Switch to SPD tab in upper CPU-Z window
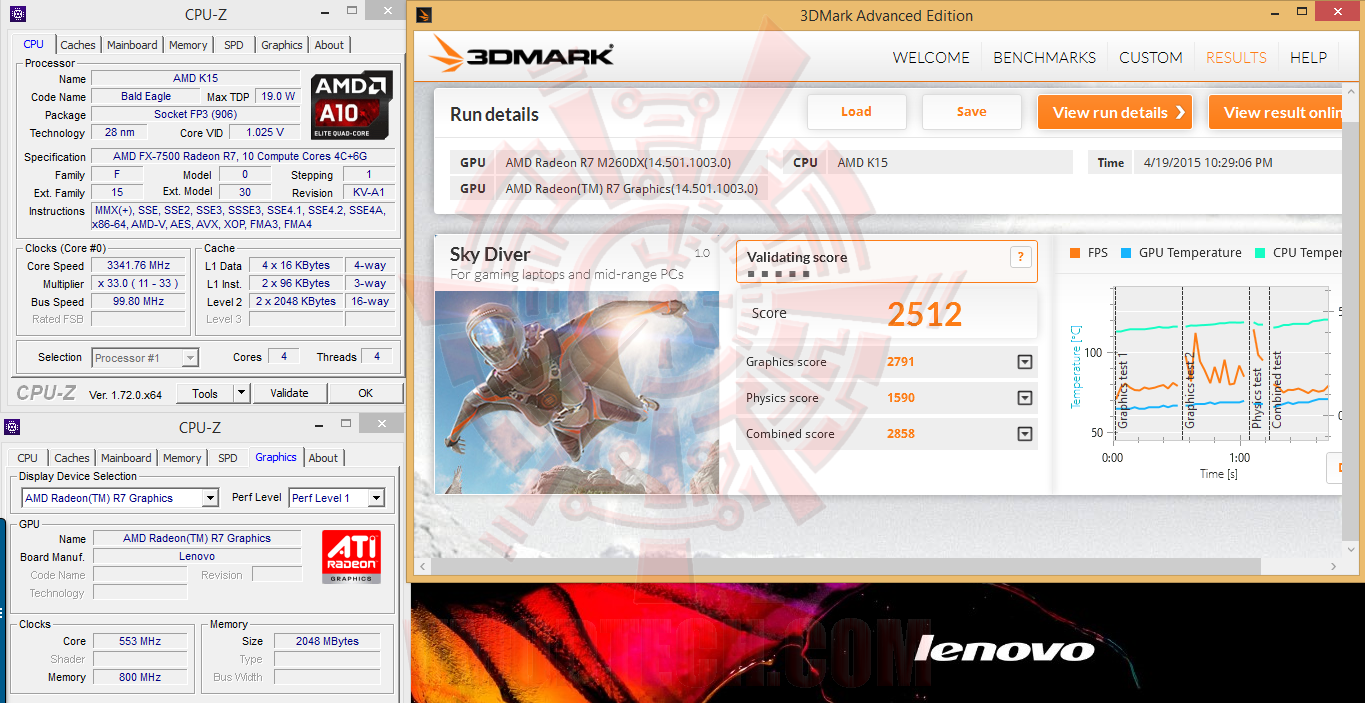This screenshot has width=1365, height=703. click(233, 45)
